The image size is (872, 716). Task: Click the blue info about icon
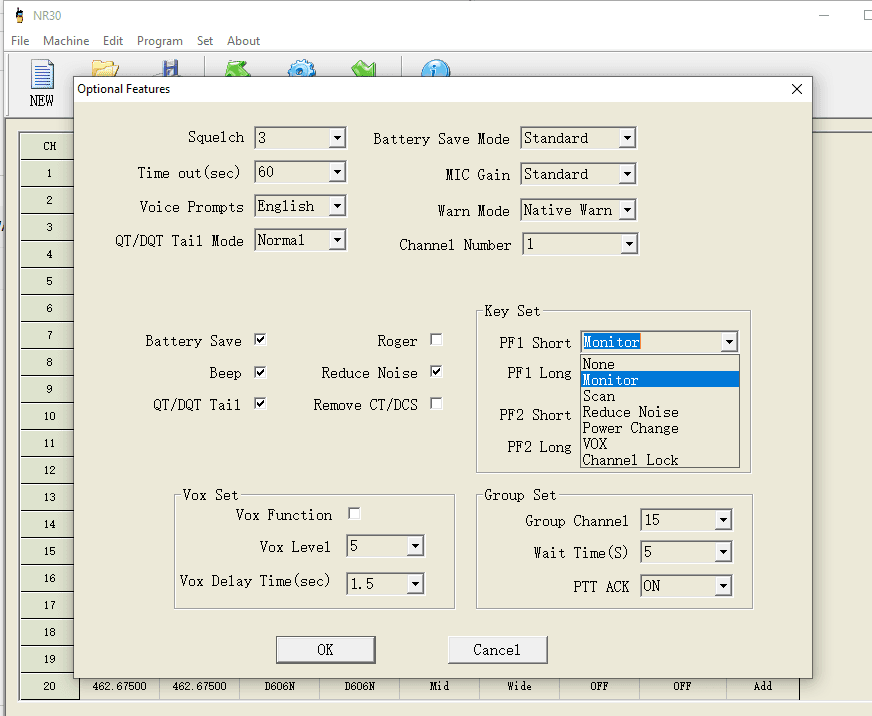click(x=434, y=69)
